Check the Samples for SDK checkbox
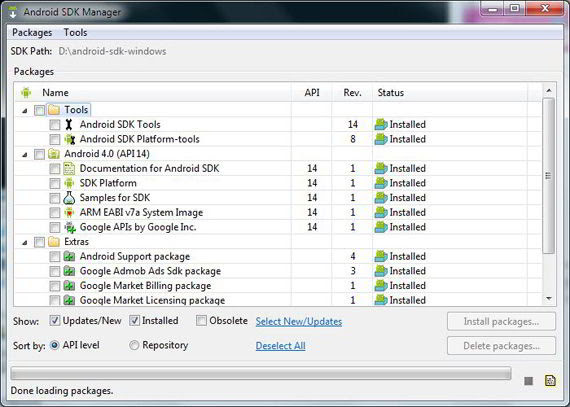Image resolution: width=570 pixels, height=407 pixels. [x=55, y=198]
